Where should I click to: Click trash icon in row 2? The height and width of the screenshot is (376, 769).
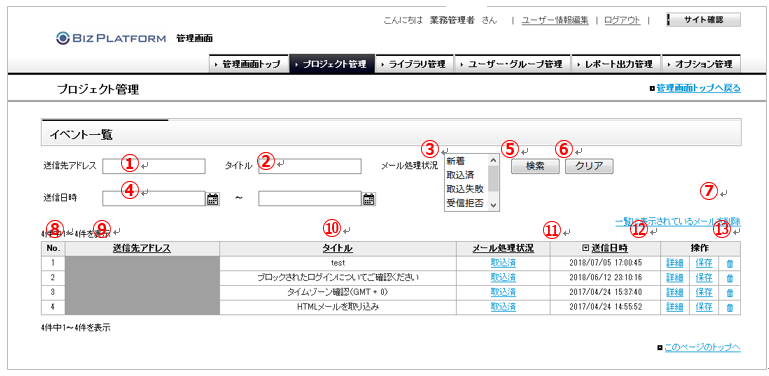[x=729, y=278]
